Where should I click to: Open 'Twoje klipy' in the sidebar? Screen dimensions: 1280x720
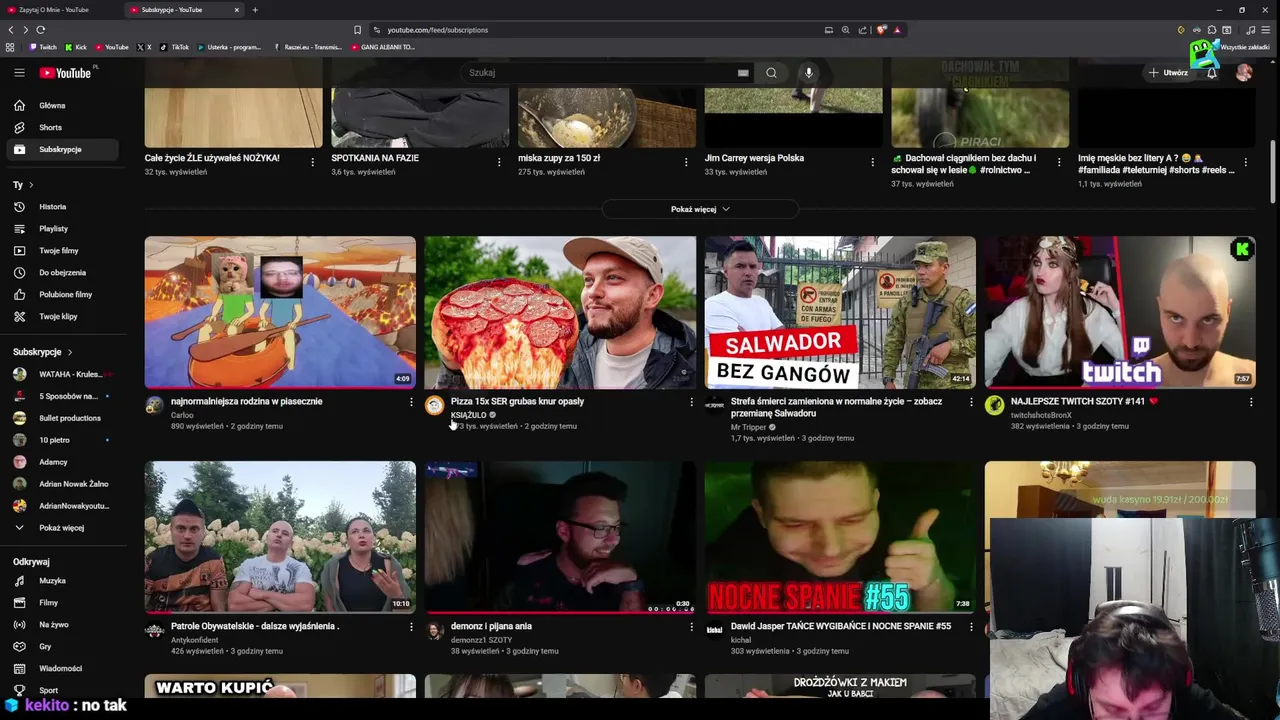60,317
